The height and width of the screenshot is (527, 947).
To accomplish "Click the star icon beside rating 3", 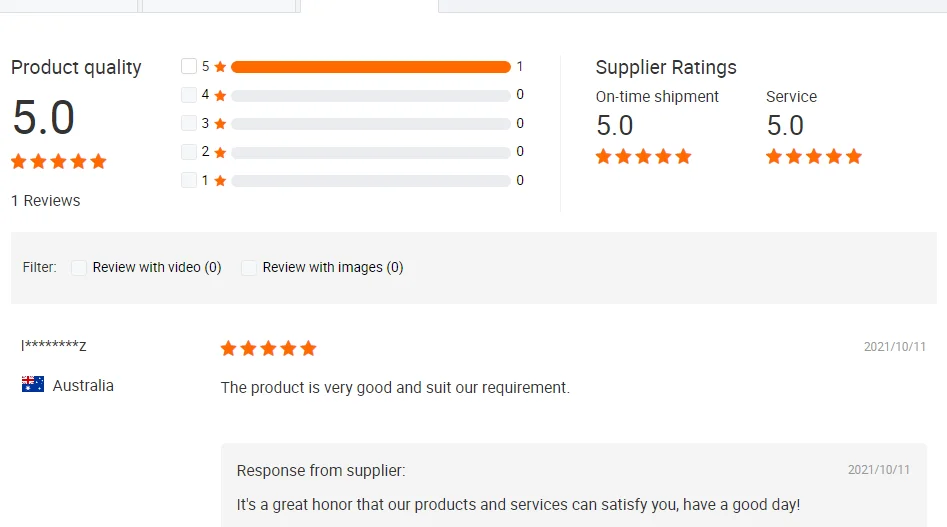I will (220, 124).
